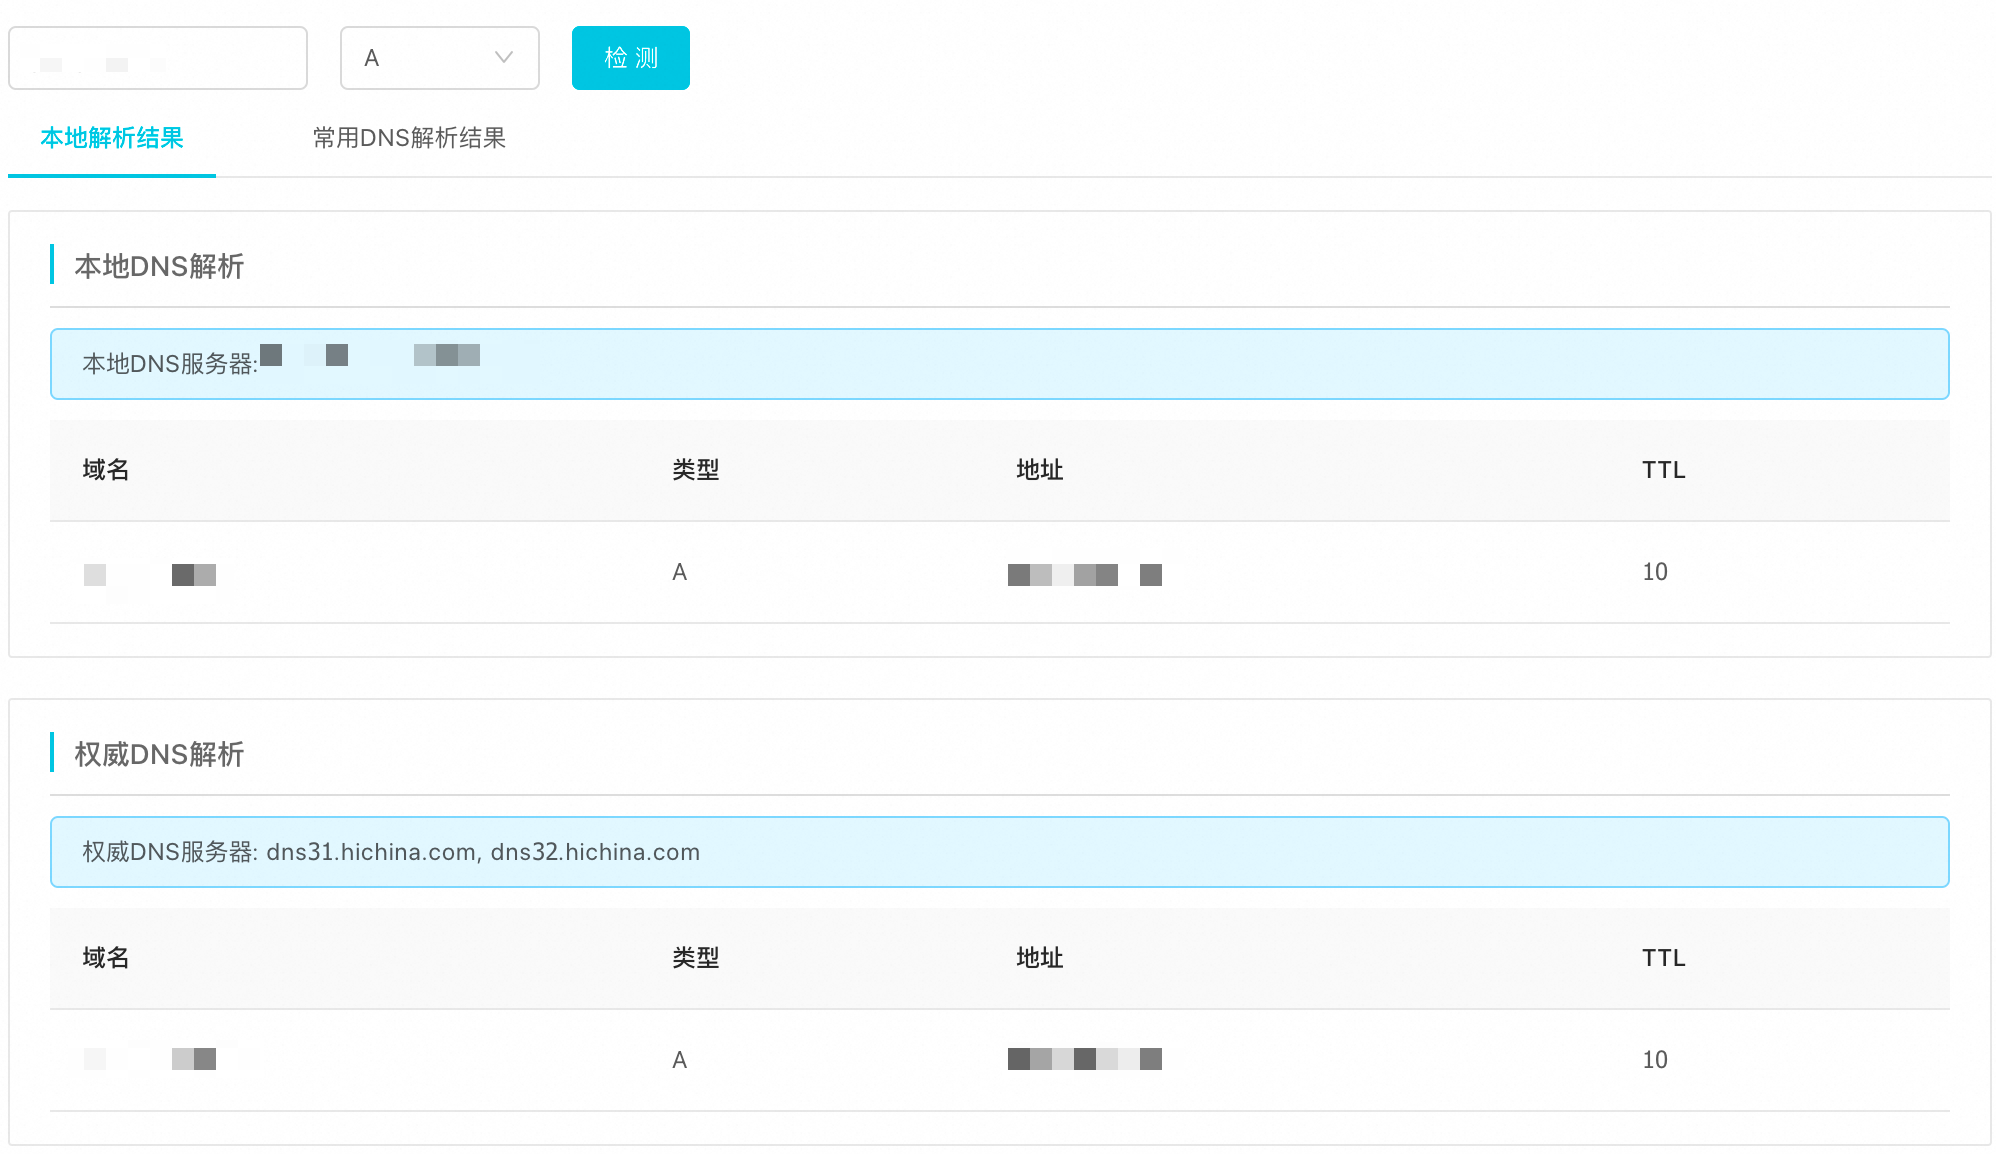Click 域名 column header in local DNS table

coord(106,470)
